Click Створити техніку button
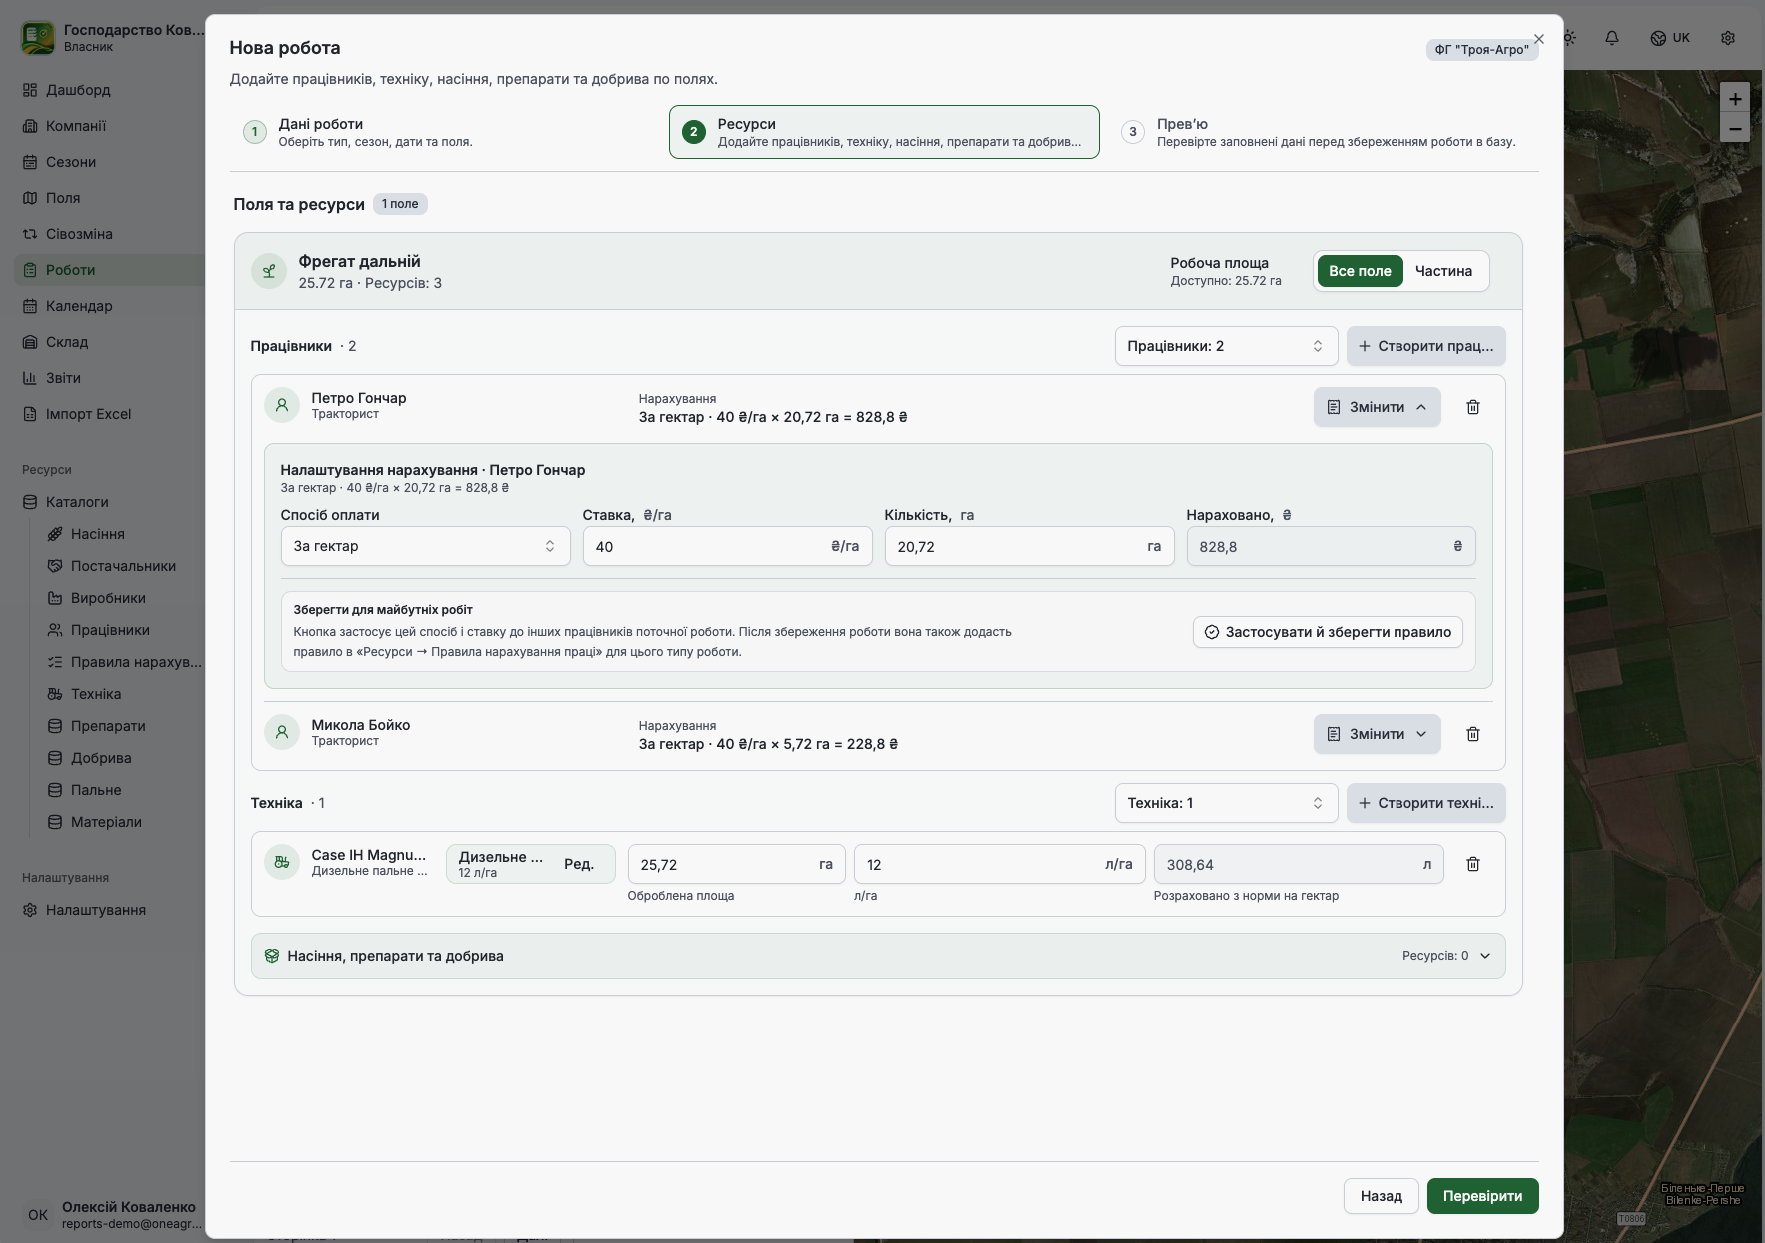Image resolution: width=1765 pixels, height=1243 pixels. click(x=1426, y=803)
